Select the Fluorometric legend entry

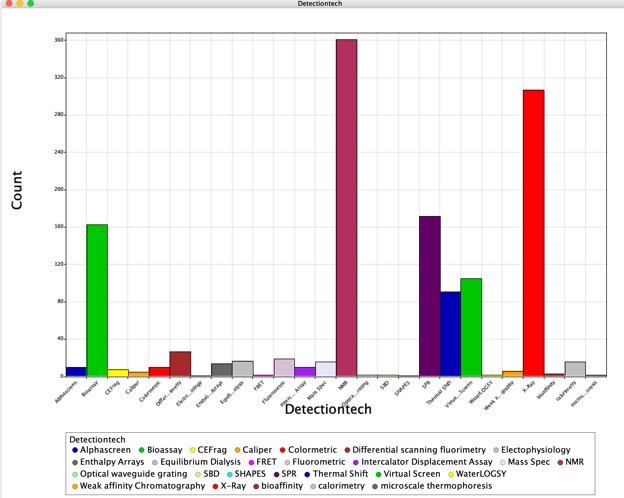tap(315, 462)
